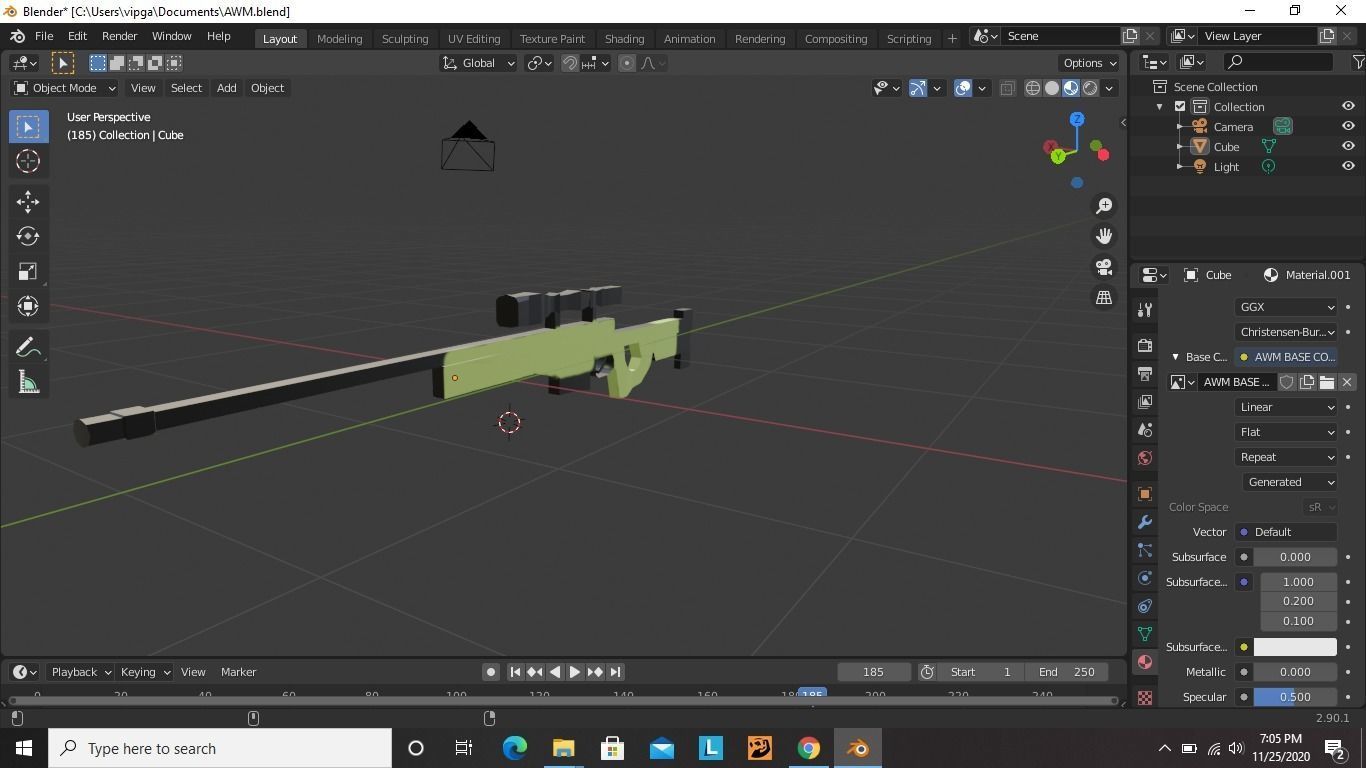This screenshot has height=768, width=1366.
Task: Open Linear interpolation dropdown
Action: coord(1286,407)
